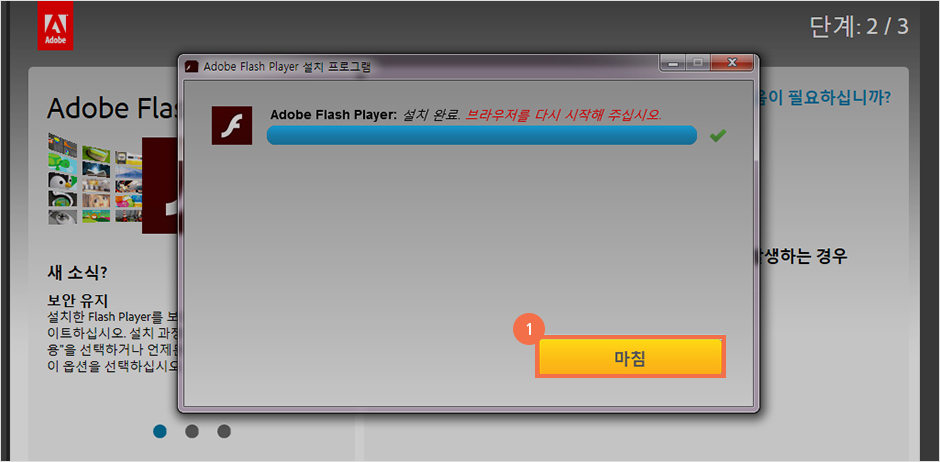Click the blue installation progress bar
This screenshot has width=940, height=462.
(481, 135)
